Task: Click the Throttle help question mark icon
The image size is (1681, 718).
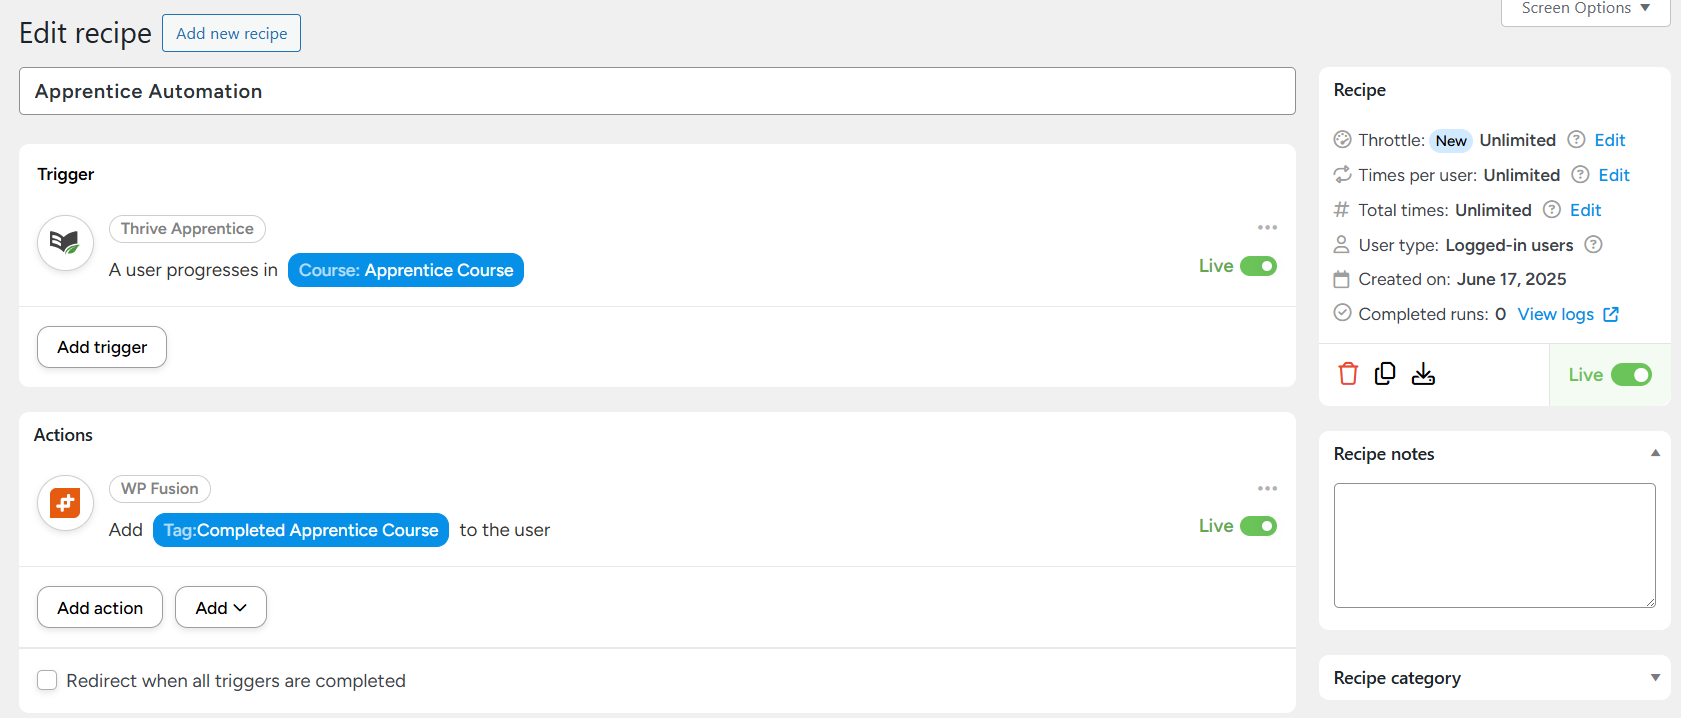Action: [1576, 139]
